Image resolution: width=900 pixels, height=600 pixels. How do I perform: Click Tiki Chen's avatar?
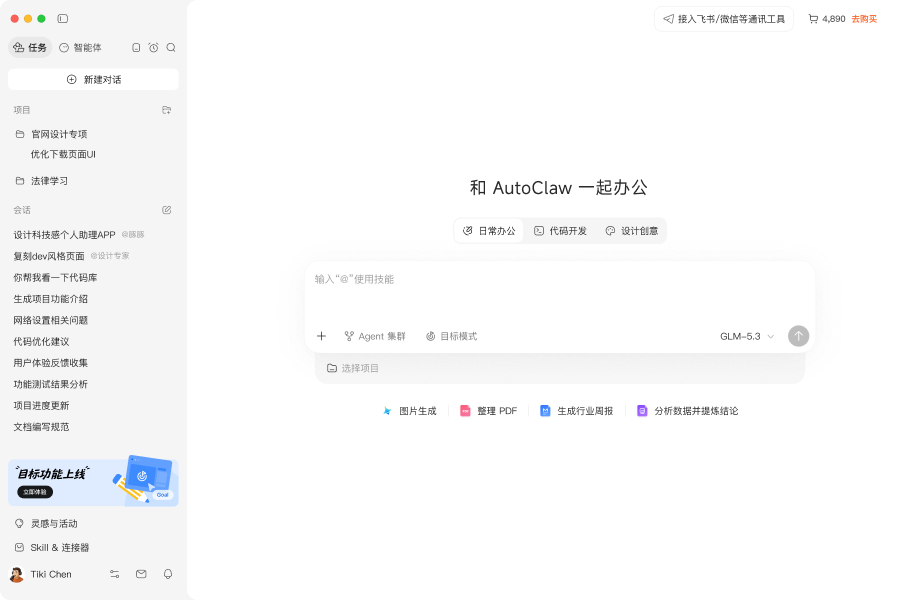(x=17, y=574)
